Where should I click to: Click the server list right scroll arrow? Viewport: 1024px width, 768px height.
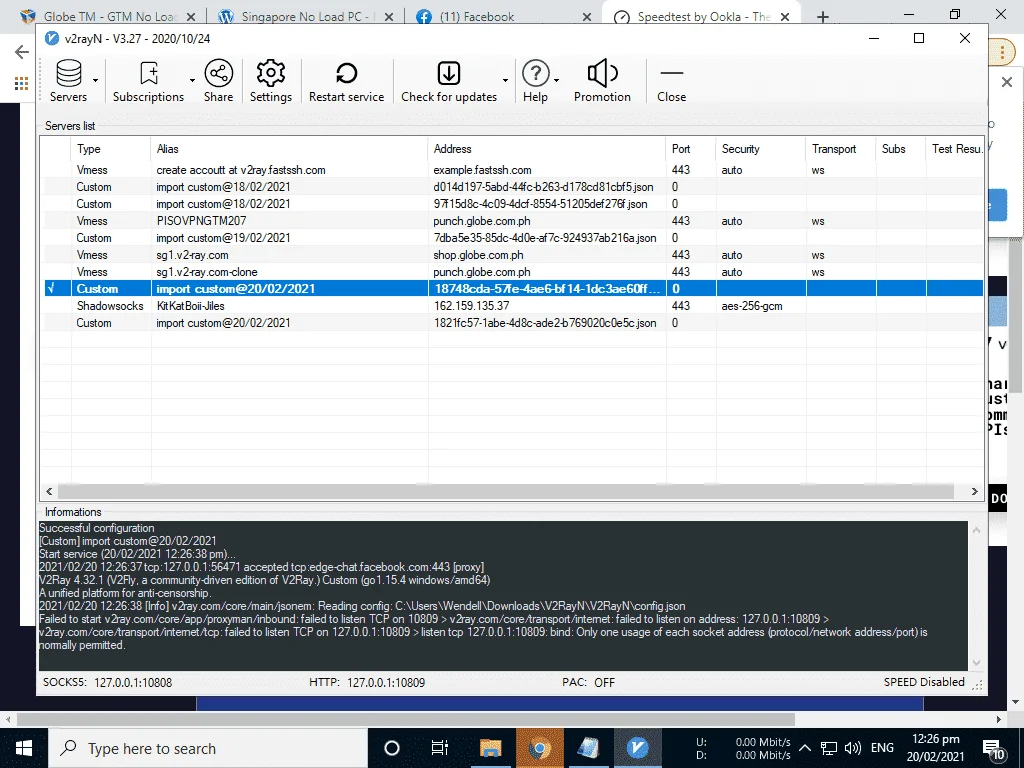[974, 491]
